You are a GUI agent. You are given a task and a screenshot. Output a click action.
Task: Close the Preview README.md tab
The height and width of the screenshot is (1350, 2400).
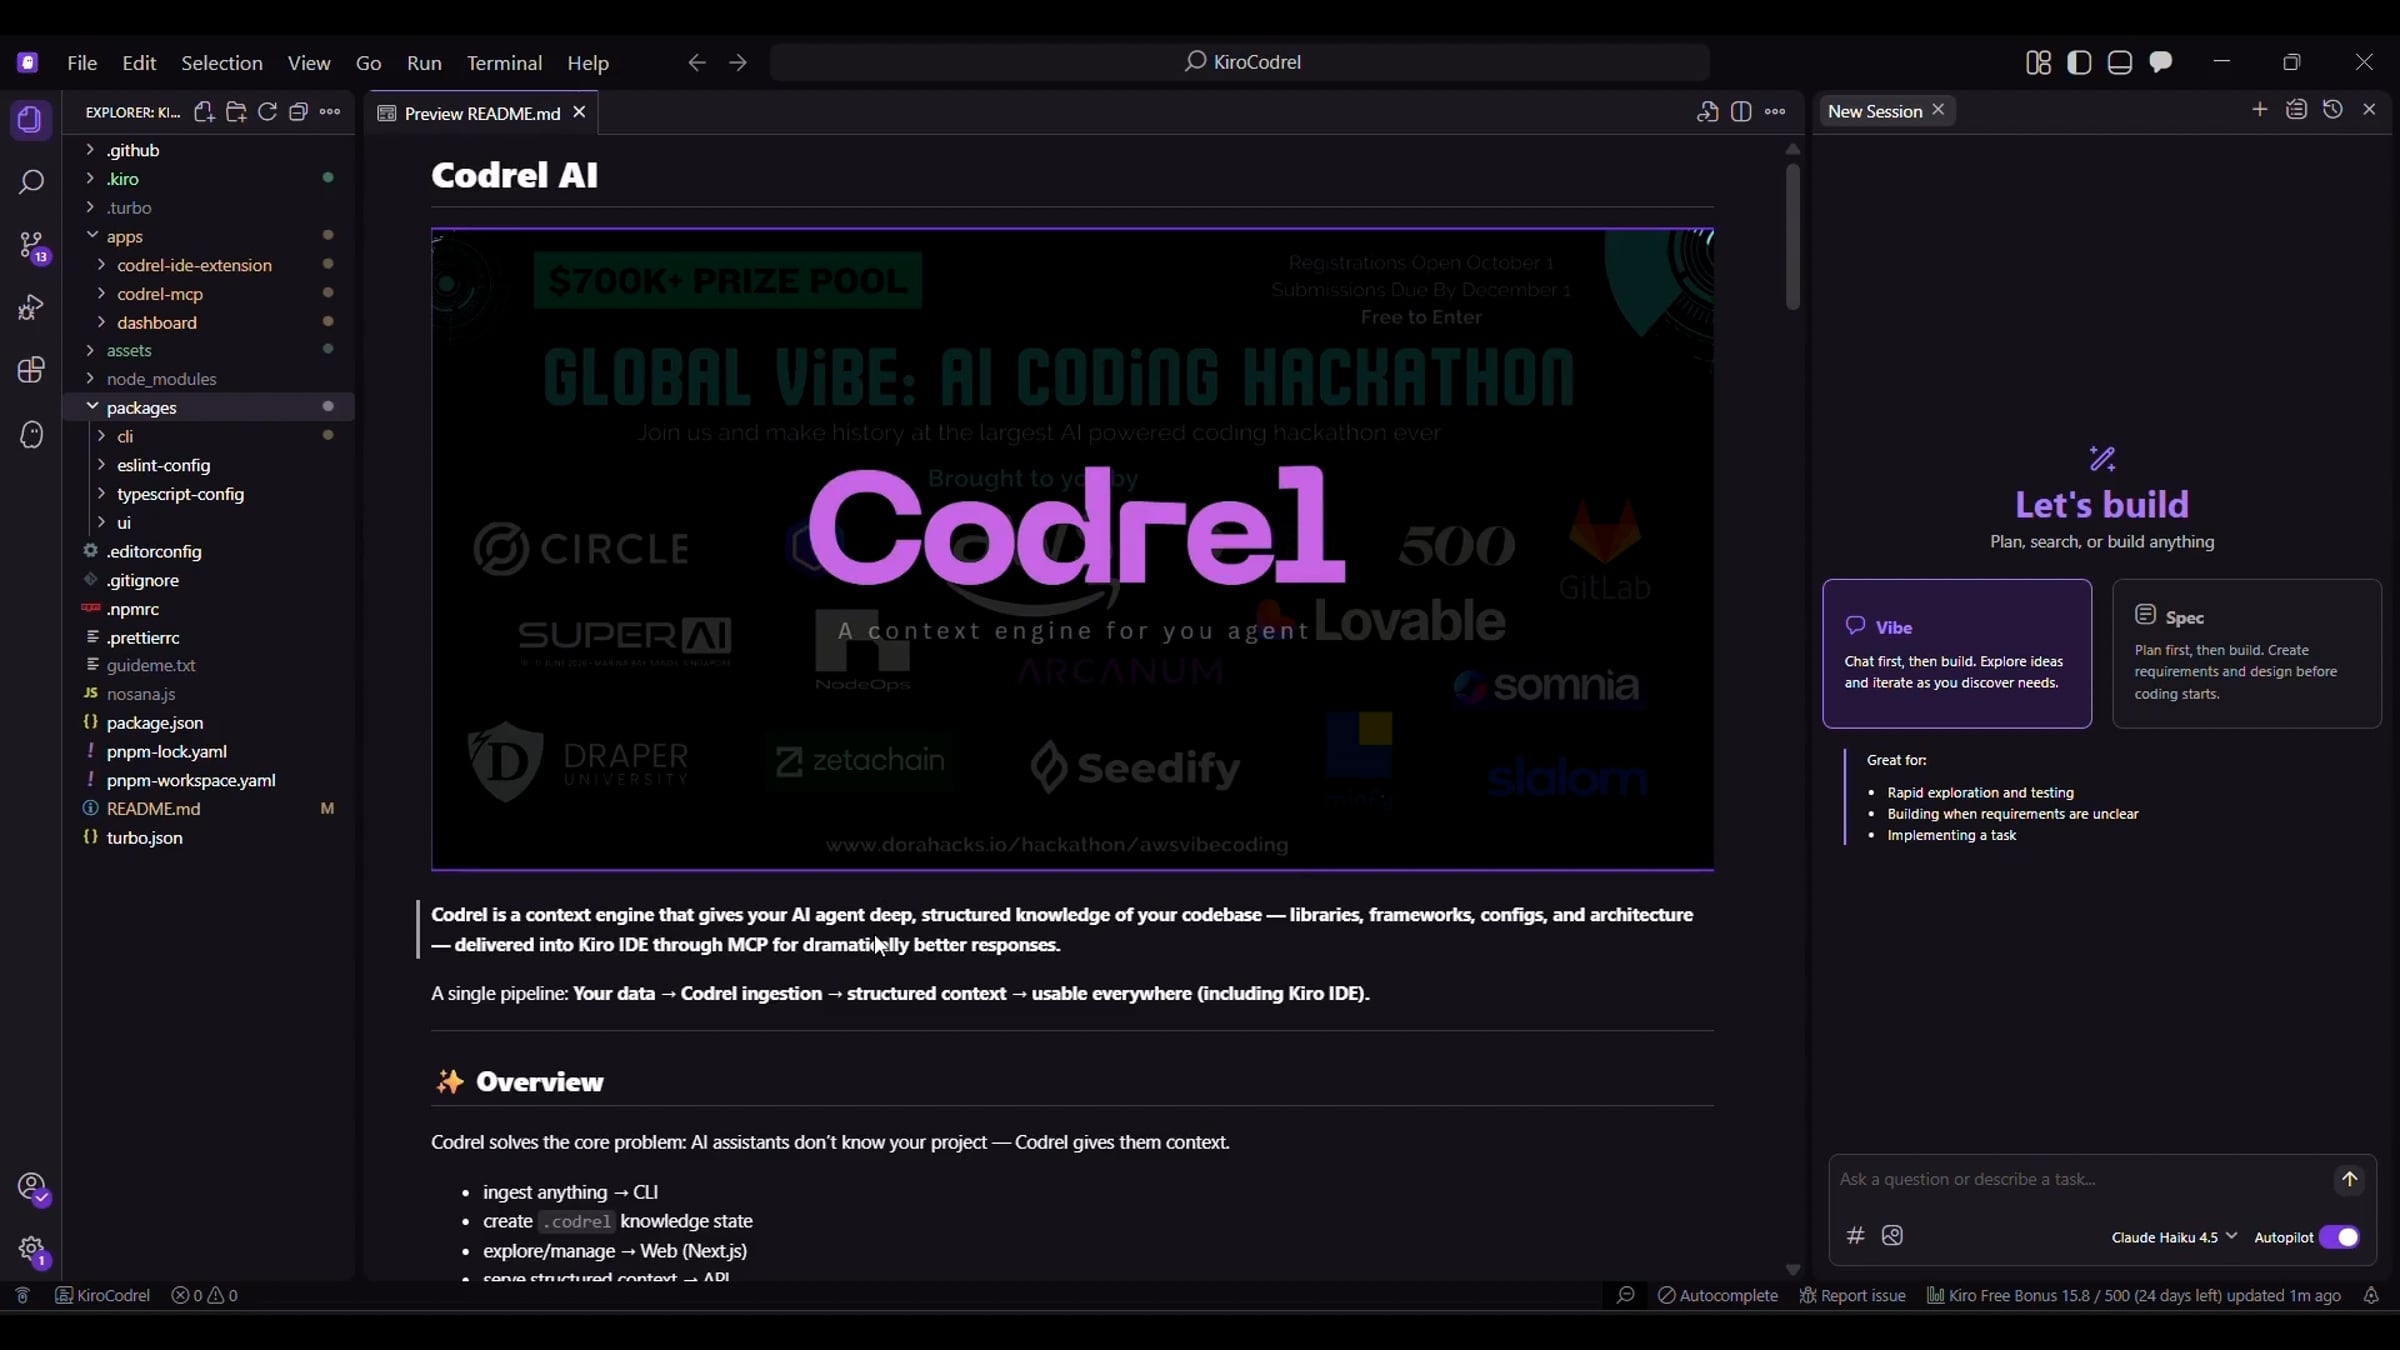point(579,112)
